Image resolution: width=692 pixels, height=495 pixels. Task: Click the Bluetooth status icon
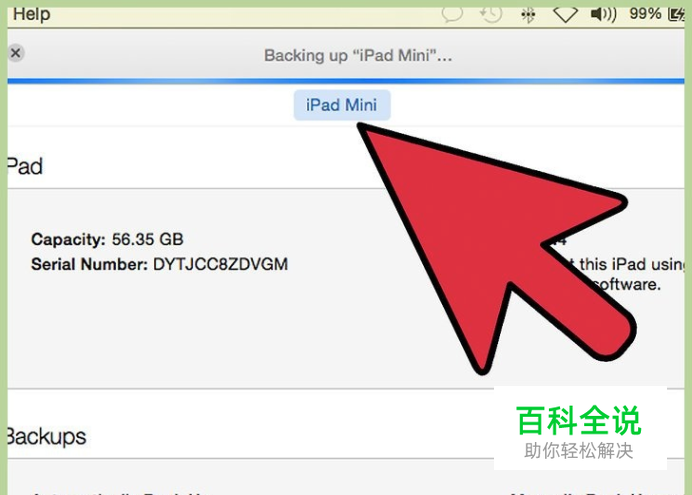click(x=528, y=15)
